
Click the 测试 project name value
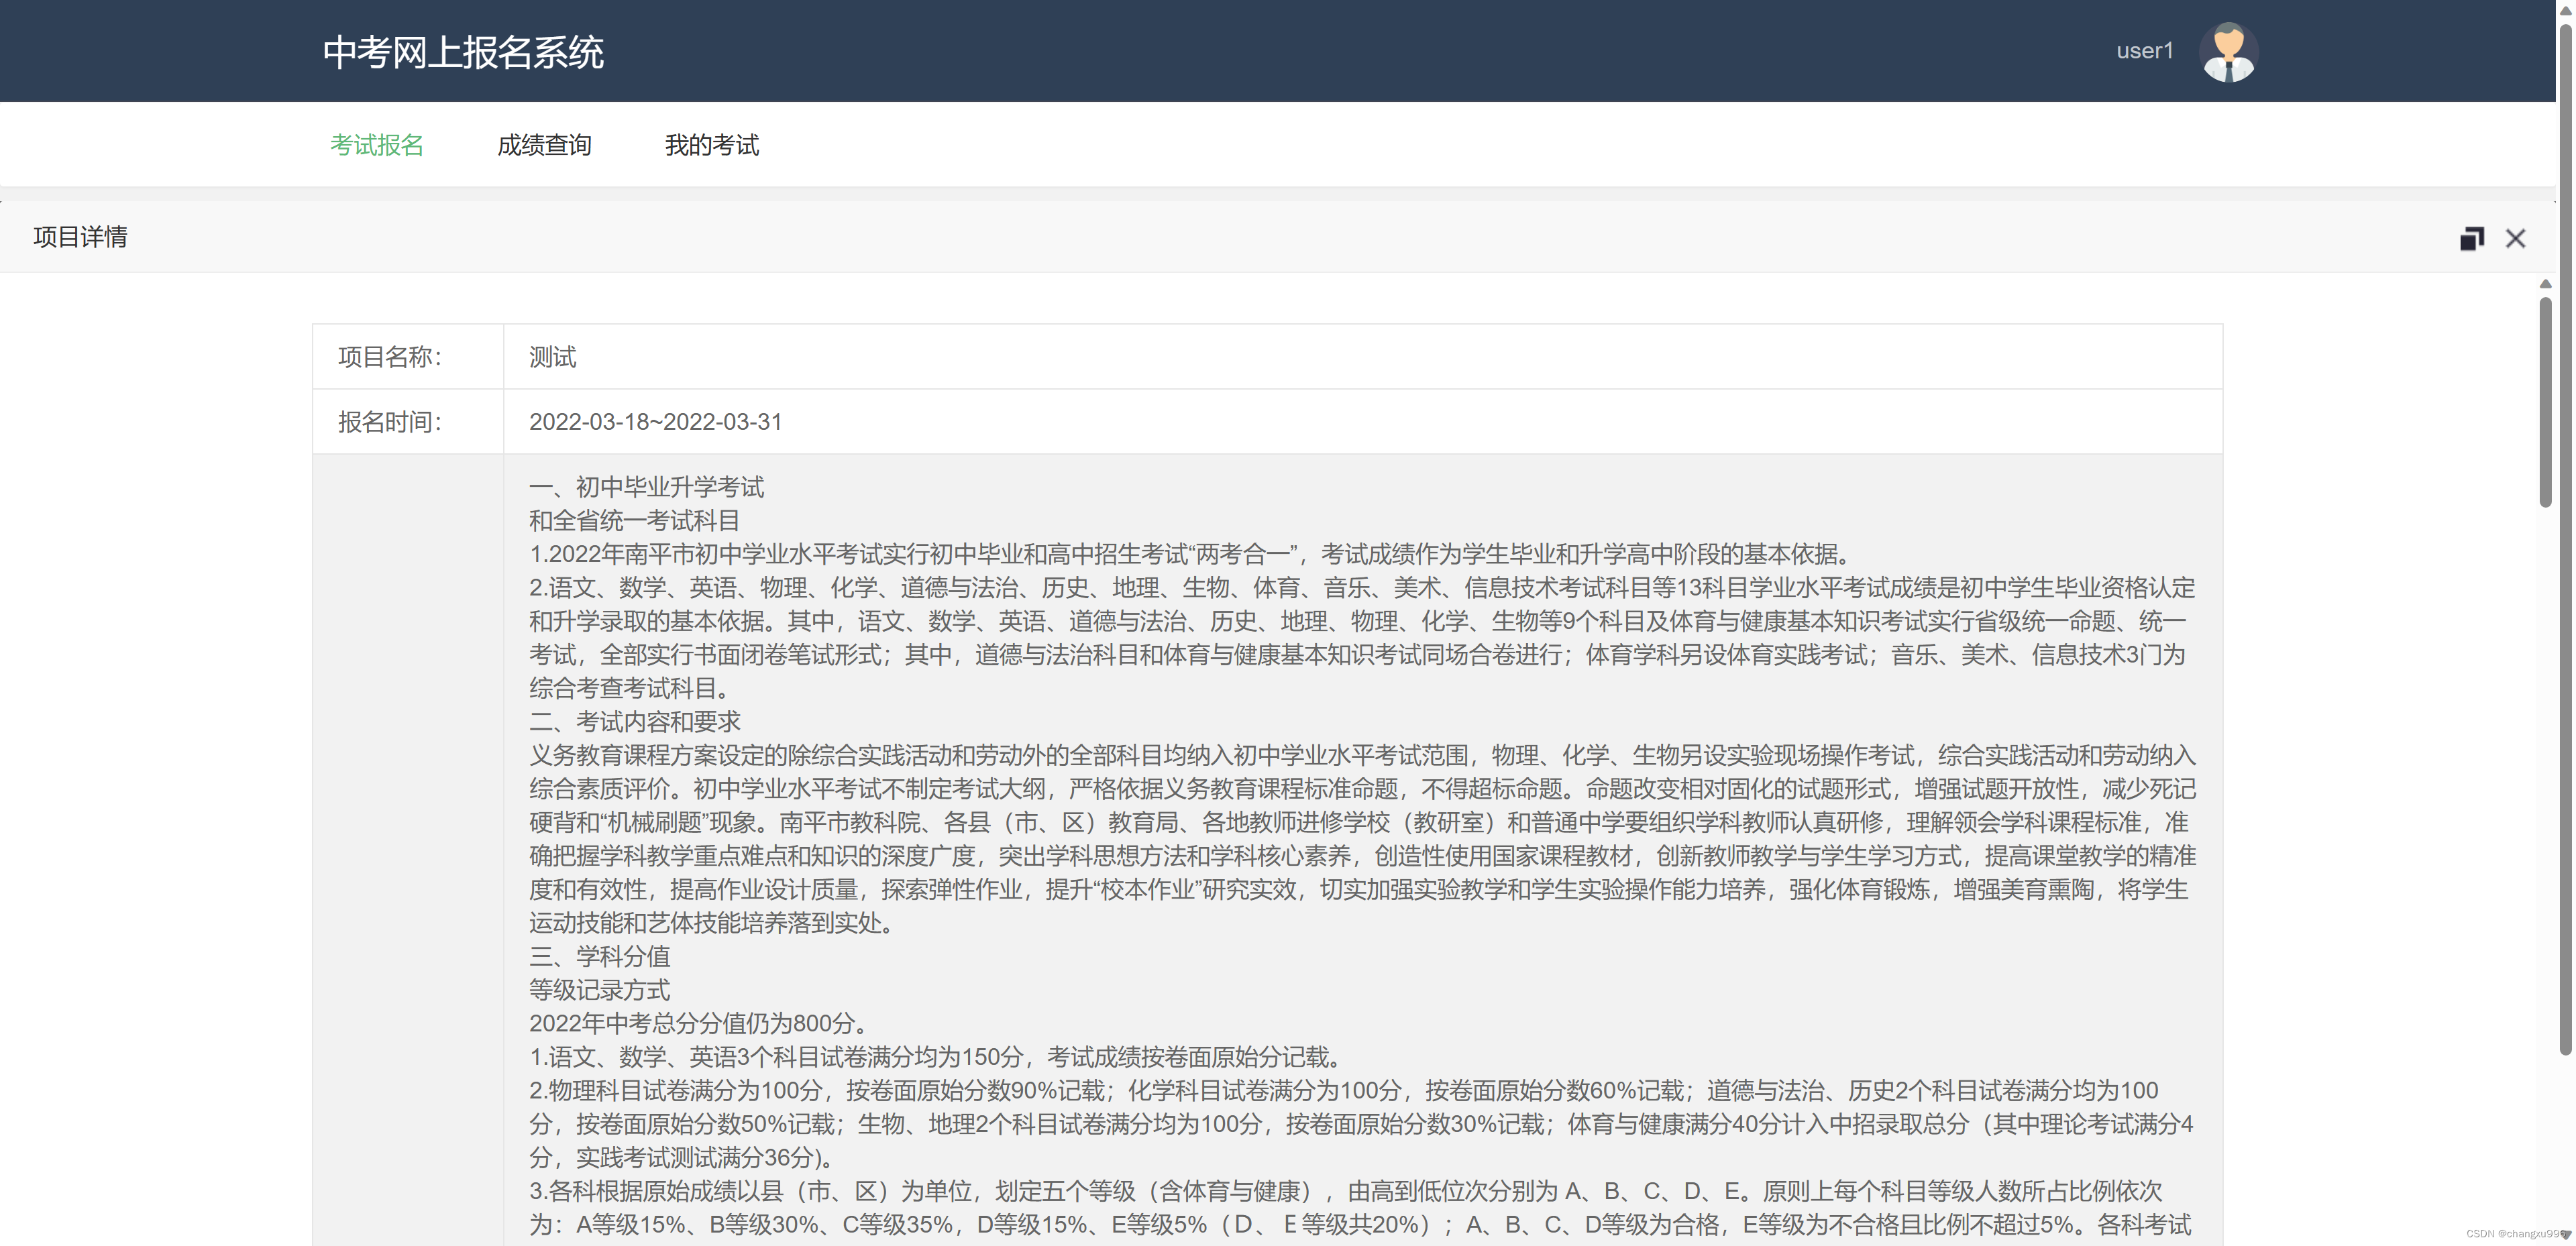click(552, 357)
